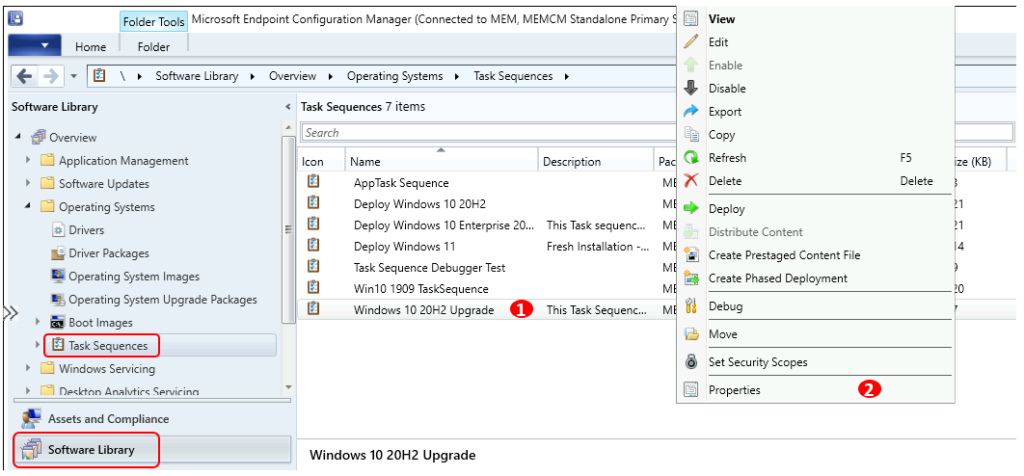
Task: Click Software Library in the breadcrumb
Action: pos(197,76)
